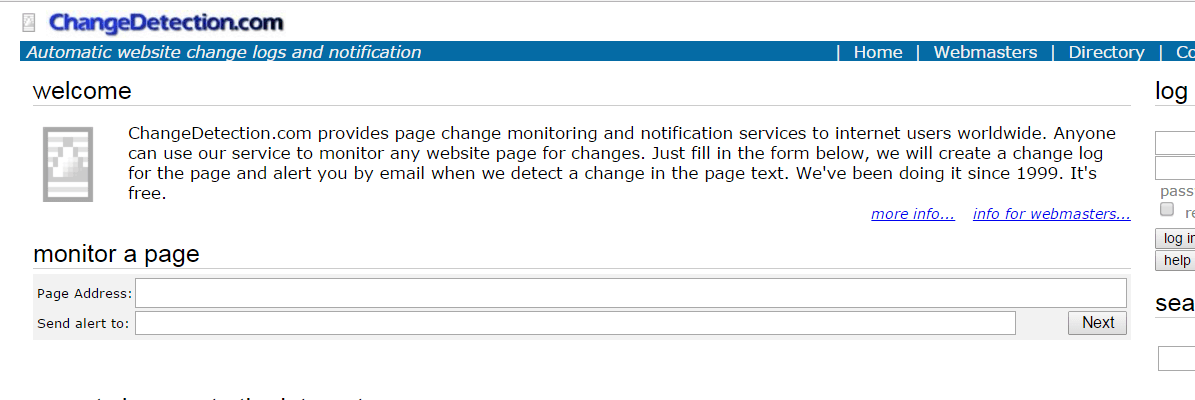Click the tagline in the blue banner
The image size is (1195, 400).
pyautogui.click(x=224, y=53)
